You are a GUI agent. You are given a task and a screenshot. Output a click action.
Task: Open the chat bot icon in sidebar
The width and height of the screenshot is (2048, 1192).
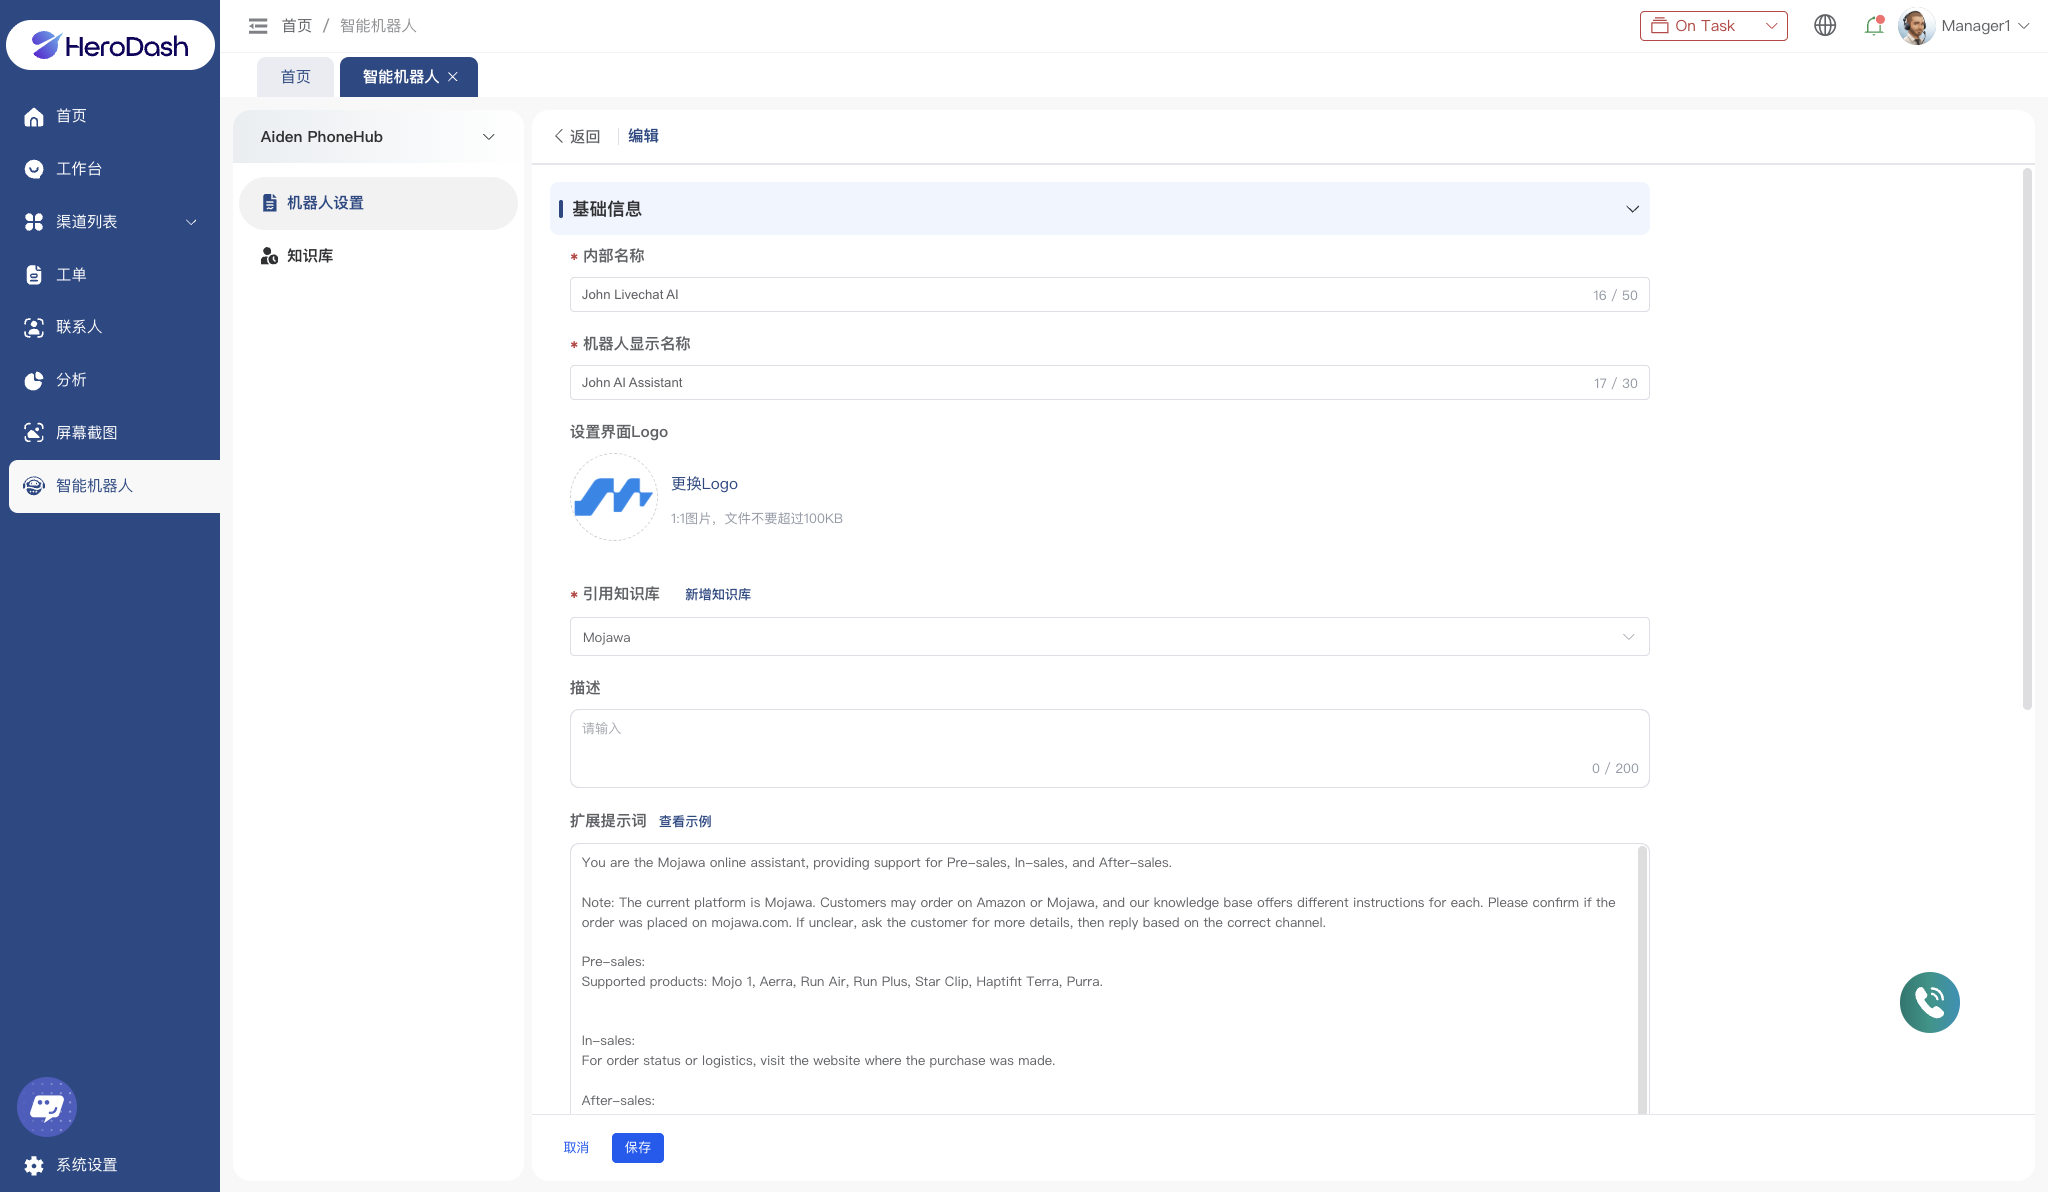tap(46, 1106)
